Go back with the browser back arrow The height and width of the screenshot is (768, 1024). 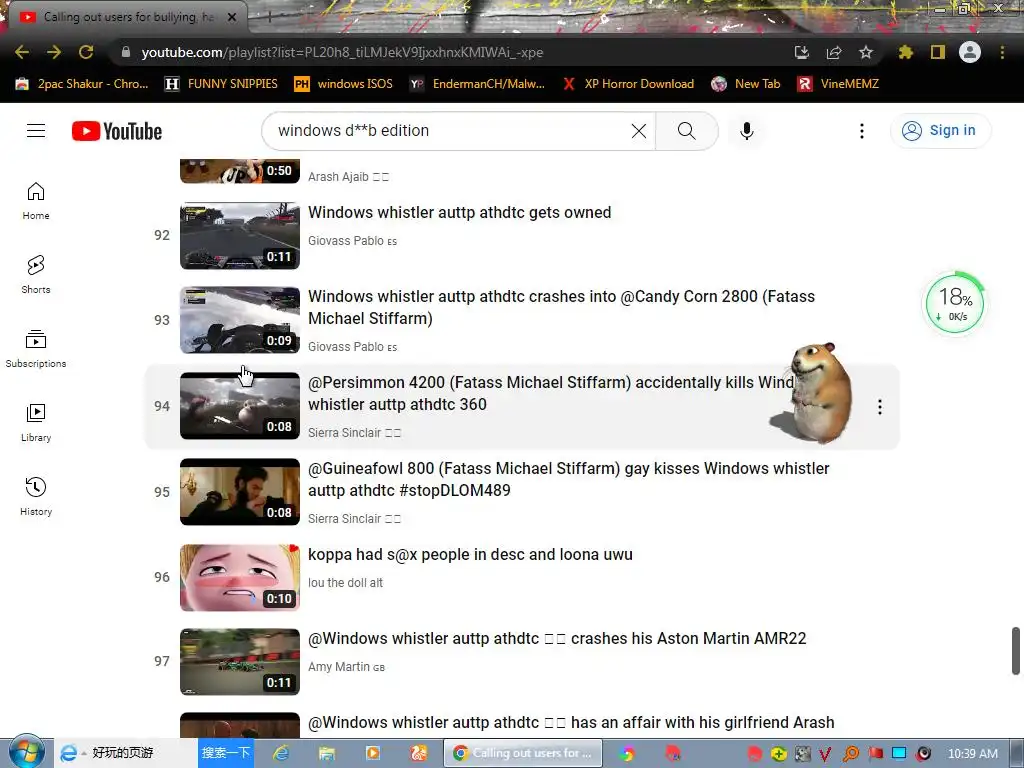coord(22,52)
